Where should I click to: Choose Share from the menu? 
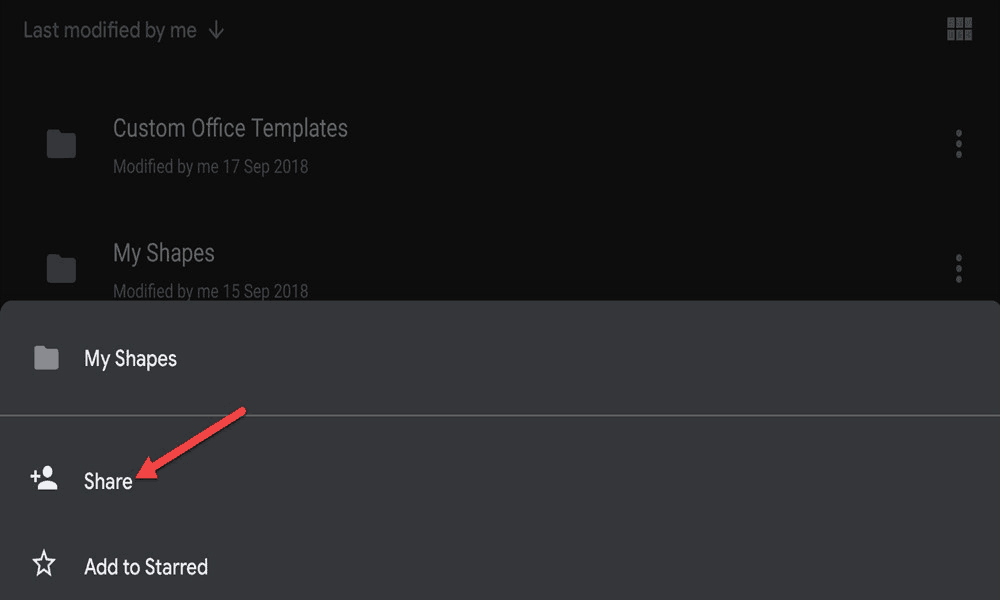[108, 481]
